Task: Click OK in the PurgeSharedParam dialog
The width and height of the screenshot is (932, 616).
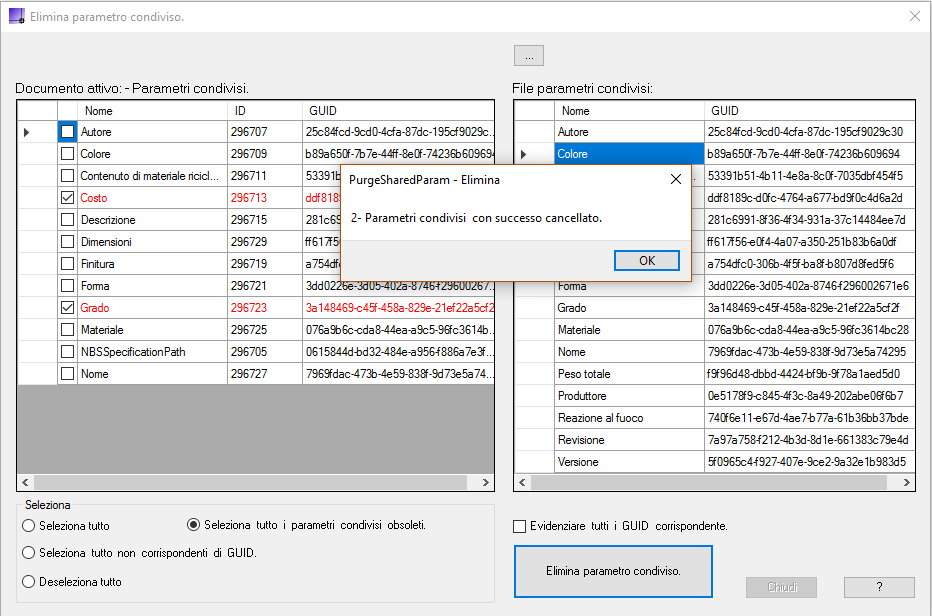Action: (x=647, y=260)
